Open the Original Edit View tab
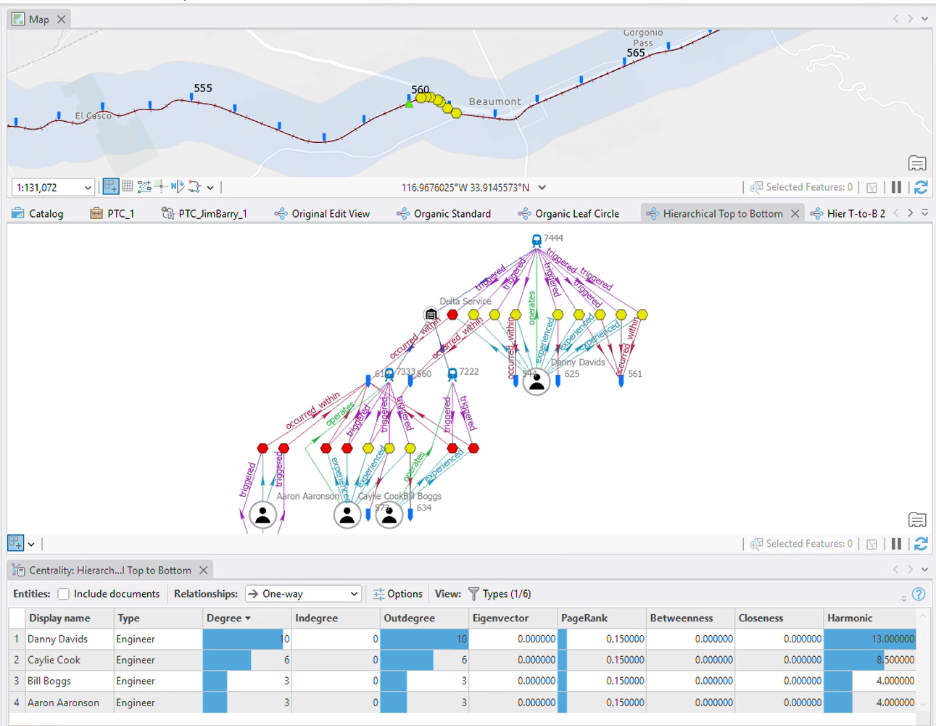936x726 pixels. coord(322,213)
